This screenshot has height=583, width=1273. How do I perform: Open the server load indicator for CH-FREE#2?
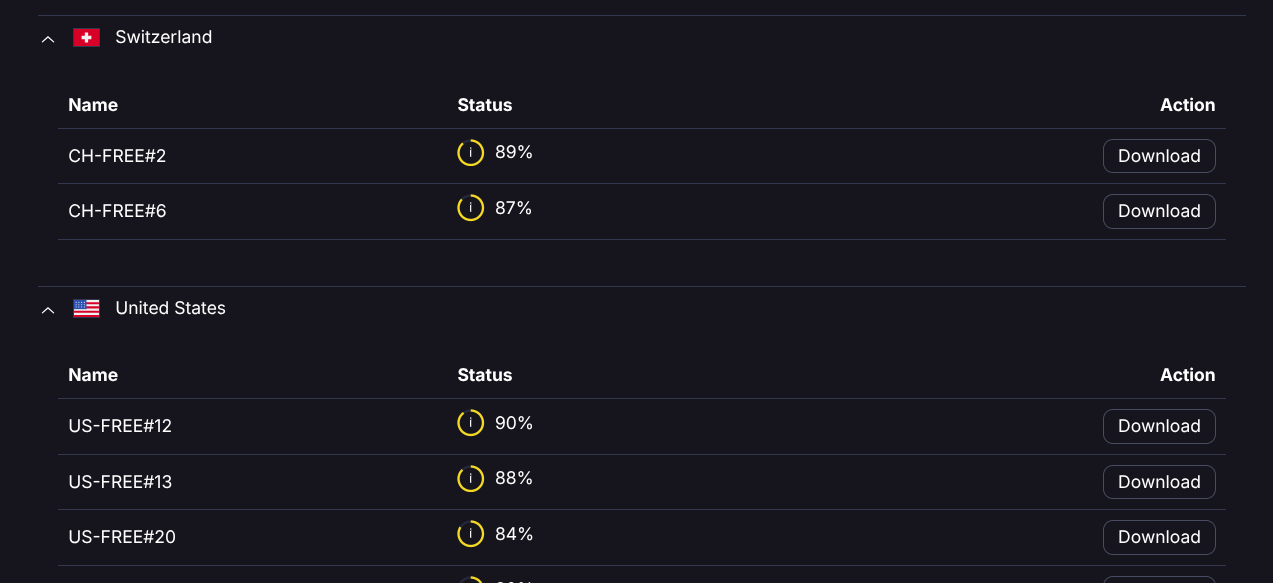[470, 152]
